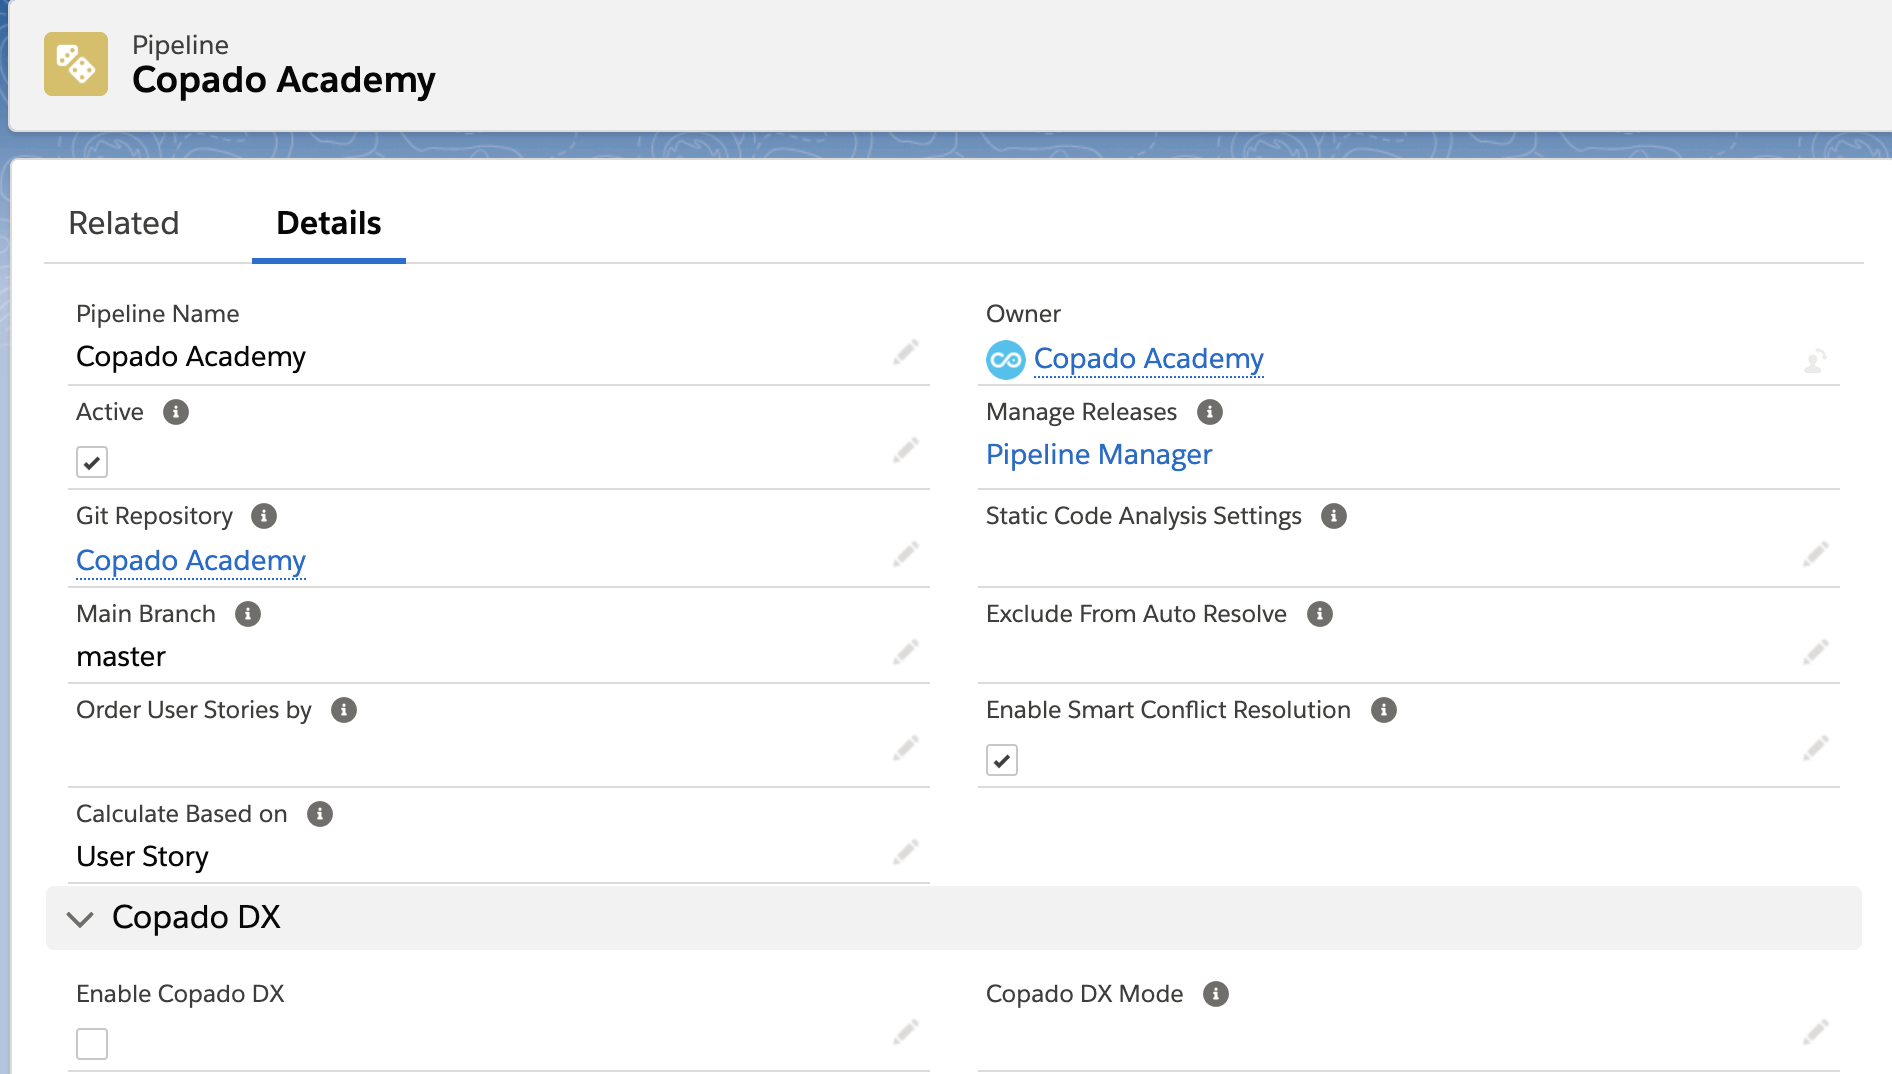This screenshot has width=1892, height=1074.
Task: Show Copado DX Mode info icon
Action: pyautogui.click(x=1216, y=994)
